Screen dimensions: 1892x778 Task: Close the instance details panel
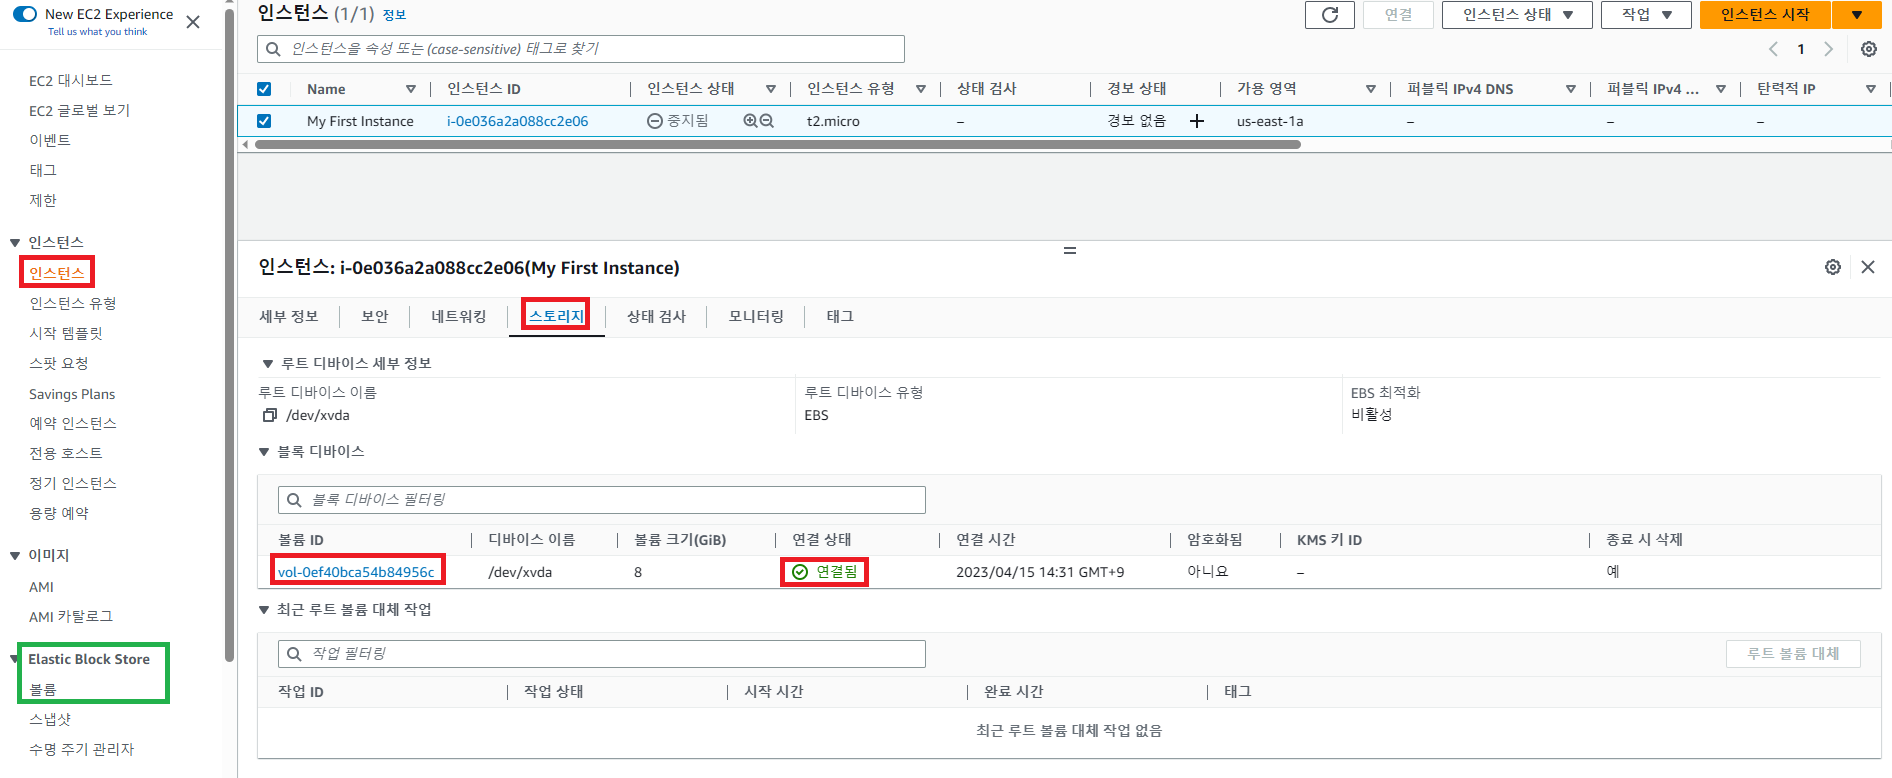coord(1867,267)
